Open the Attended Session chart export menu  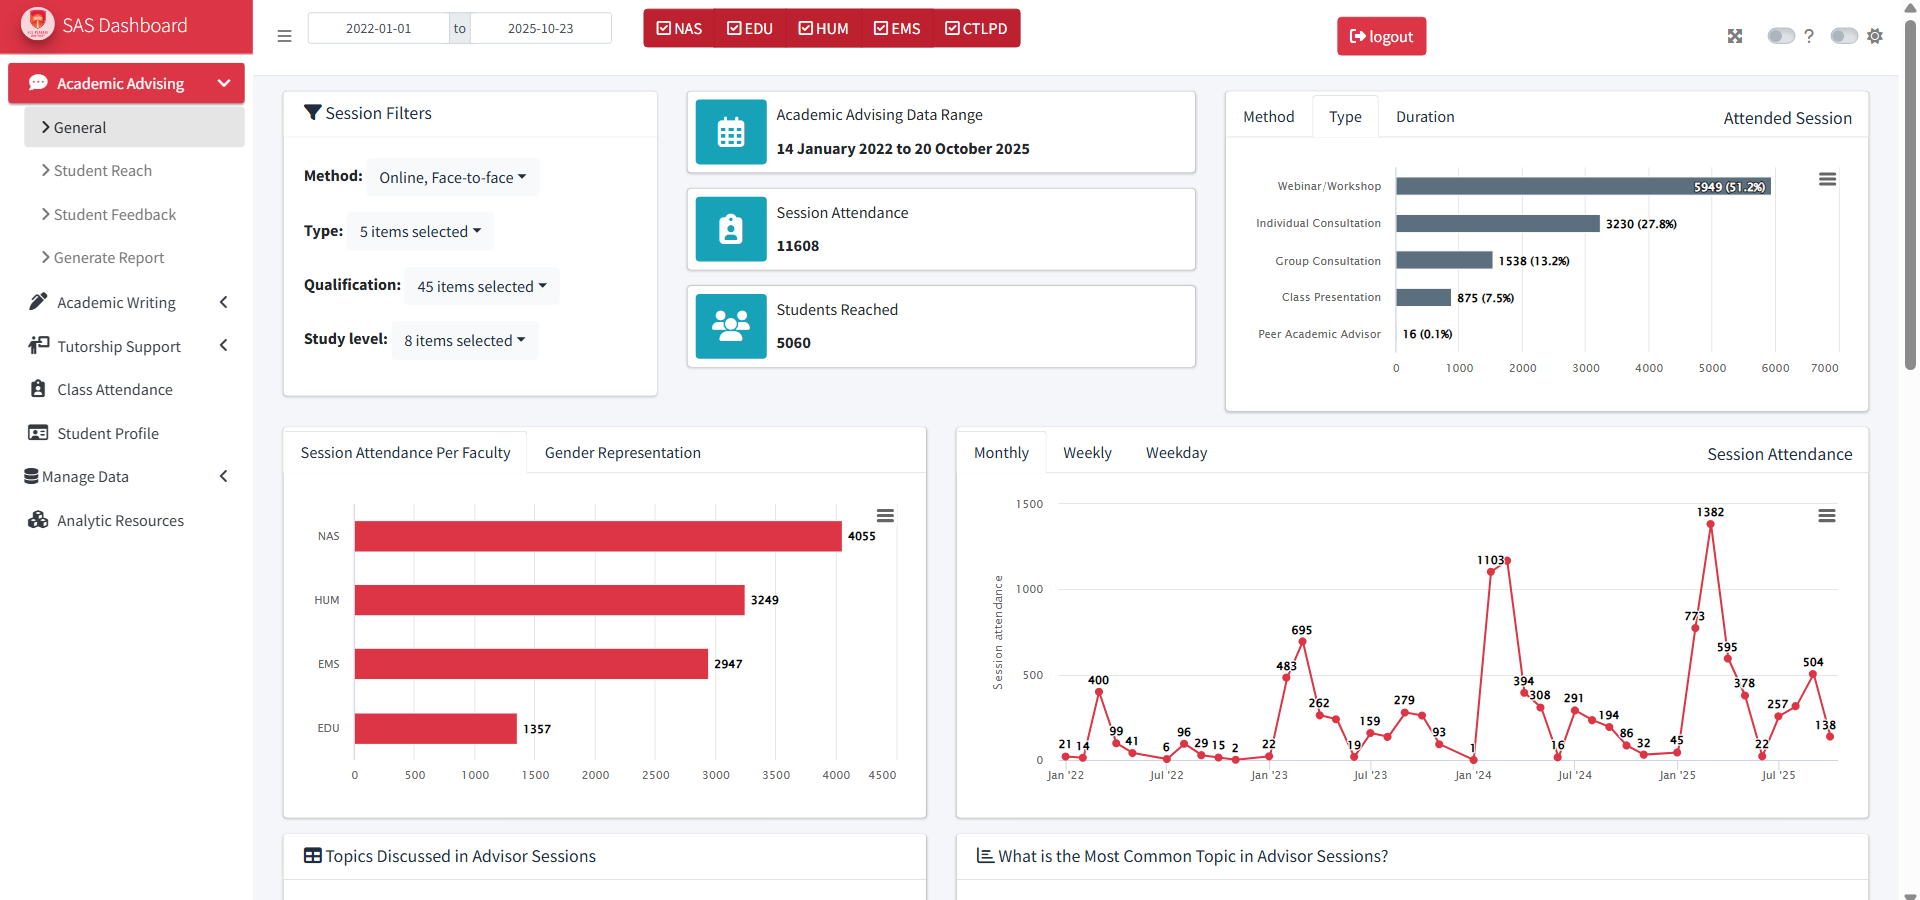pyautogui.click(x=1828, y=179)
